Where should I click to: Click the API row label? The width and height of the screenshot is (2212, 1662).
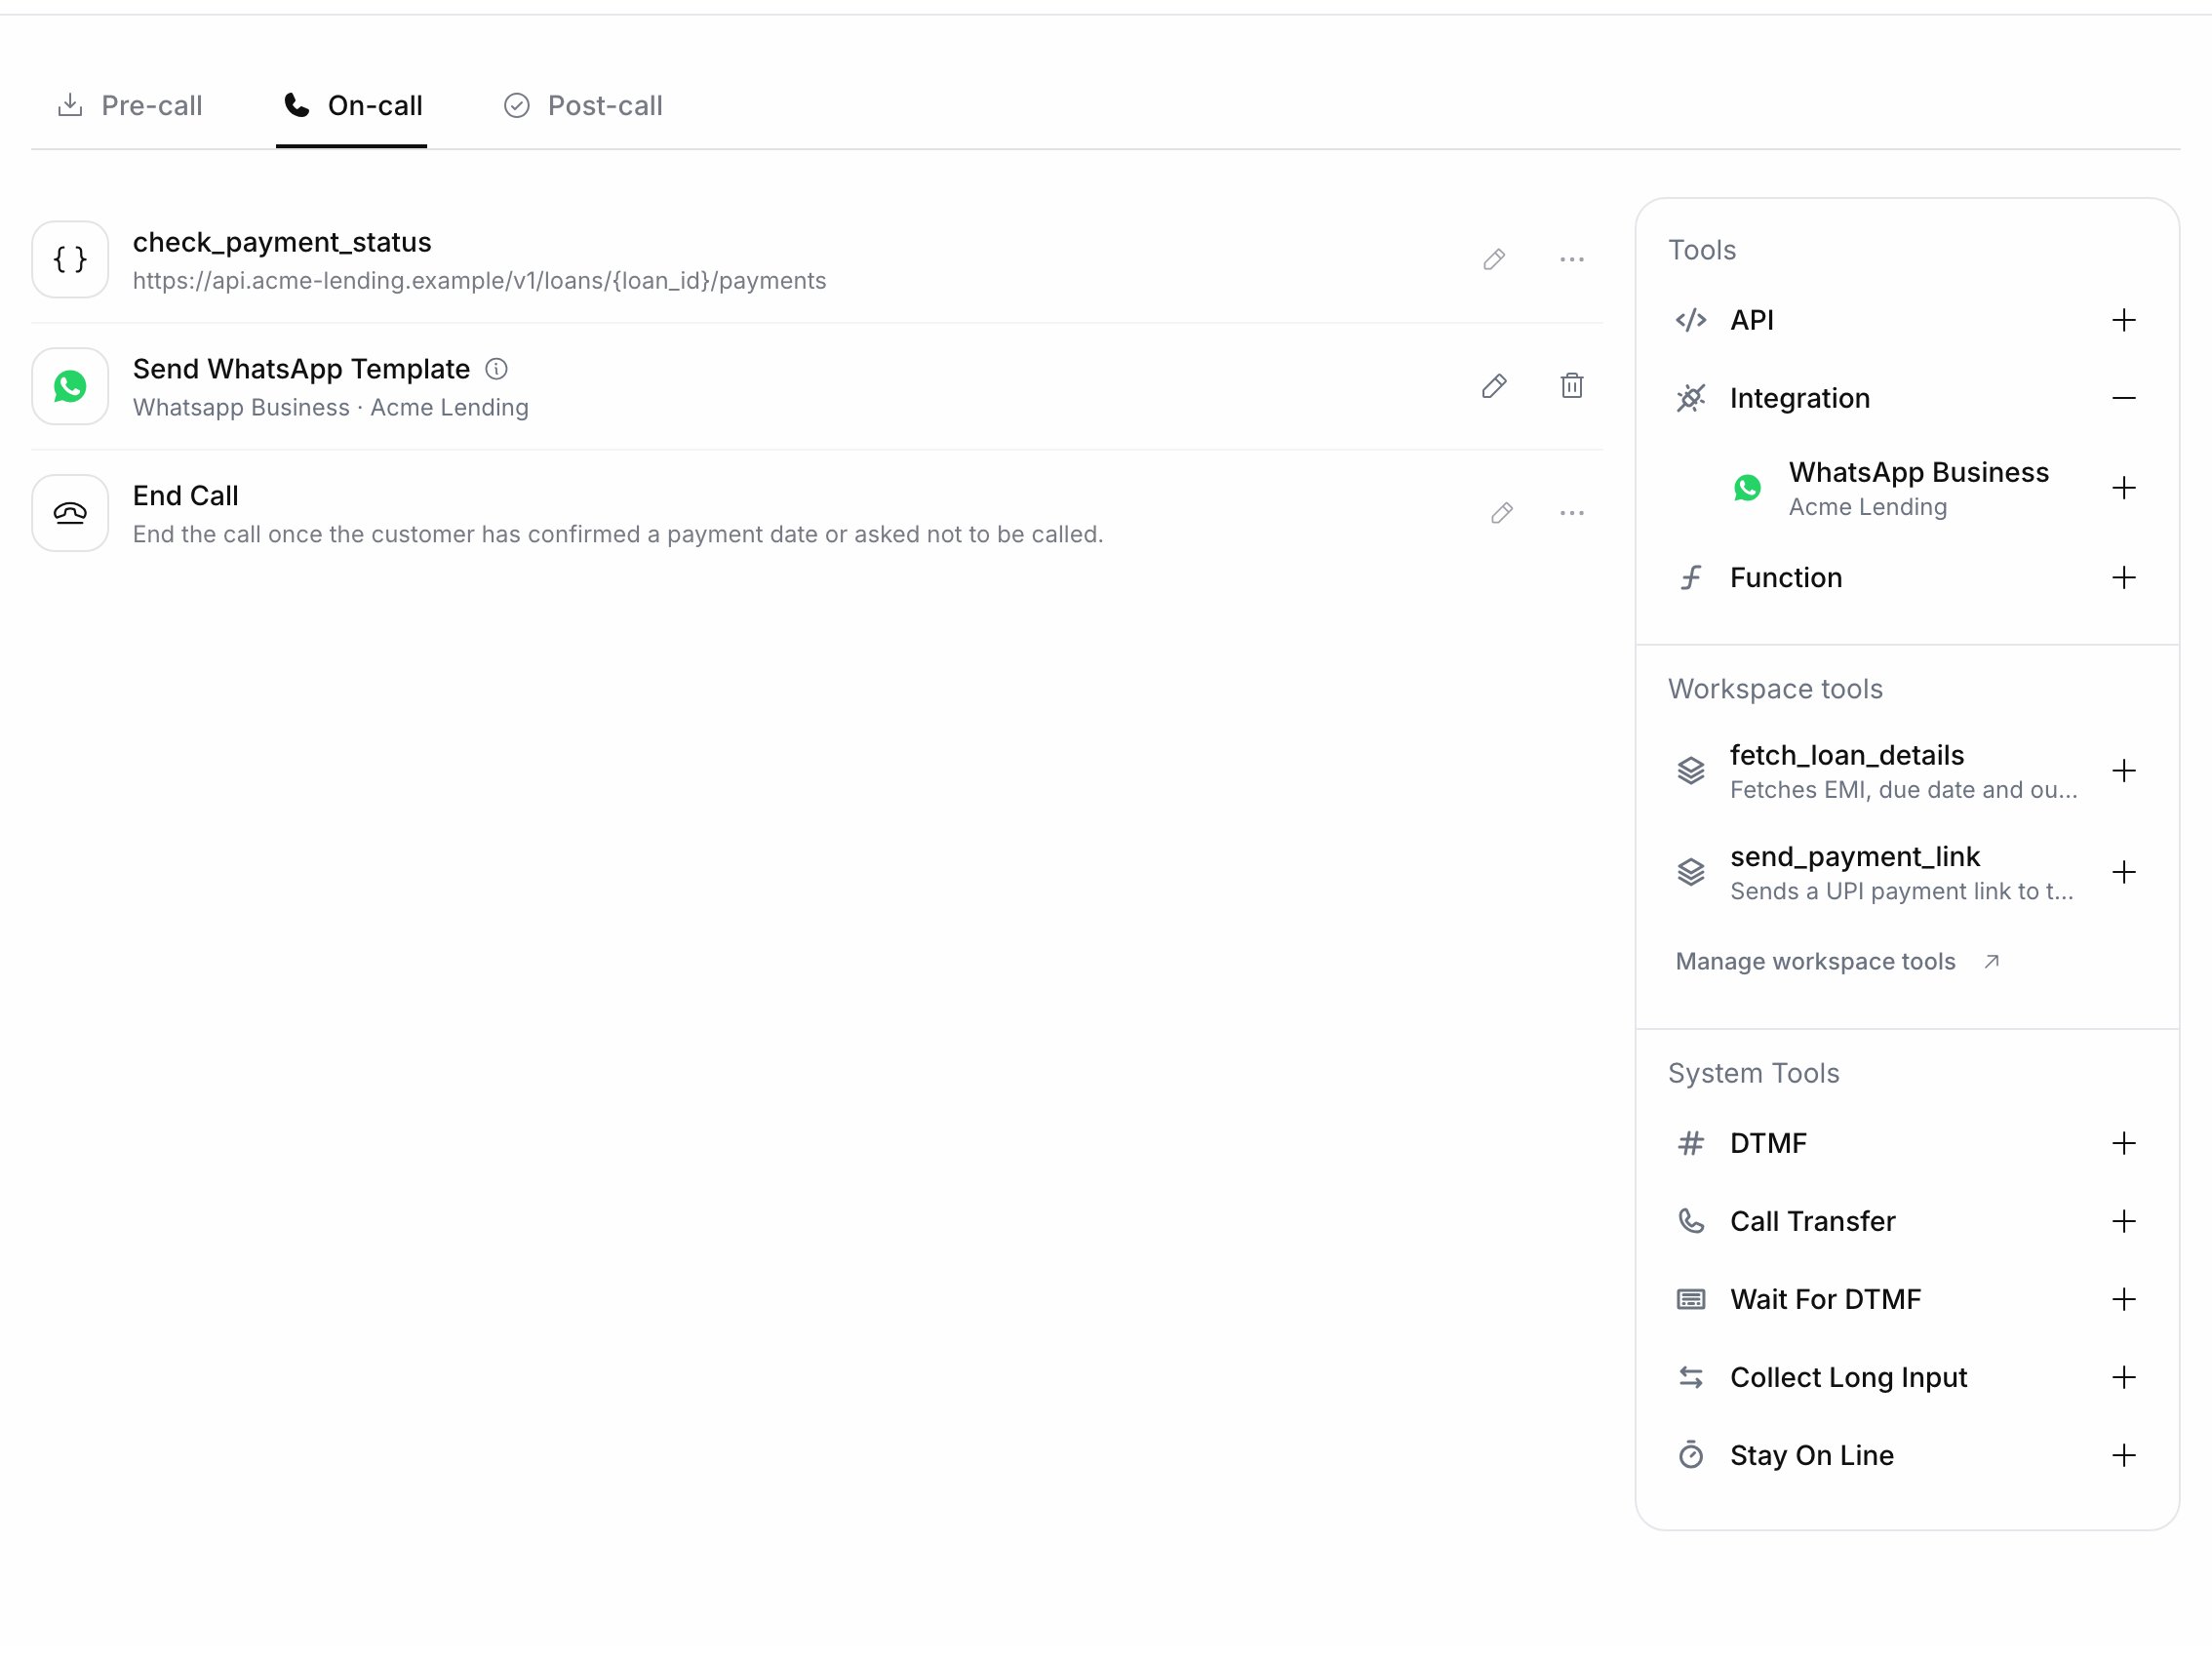(x=1752, y=320)
